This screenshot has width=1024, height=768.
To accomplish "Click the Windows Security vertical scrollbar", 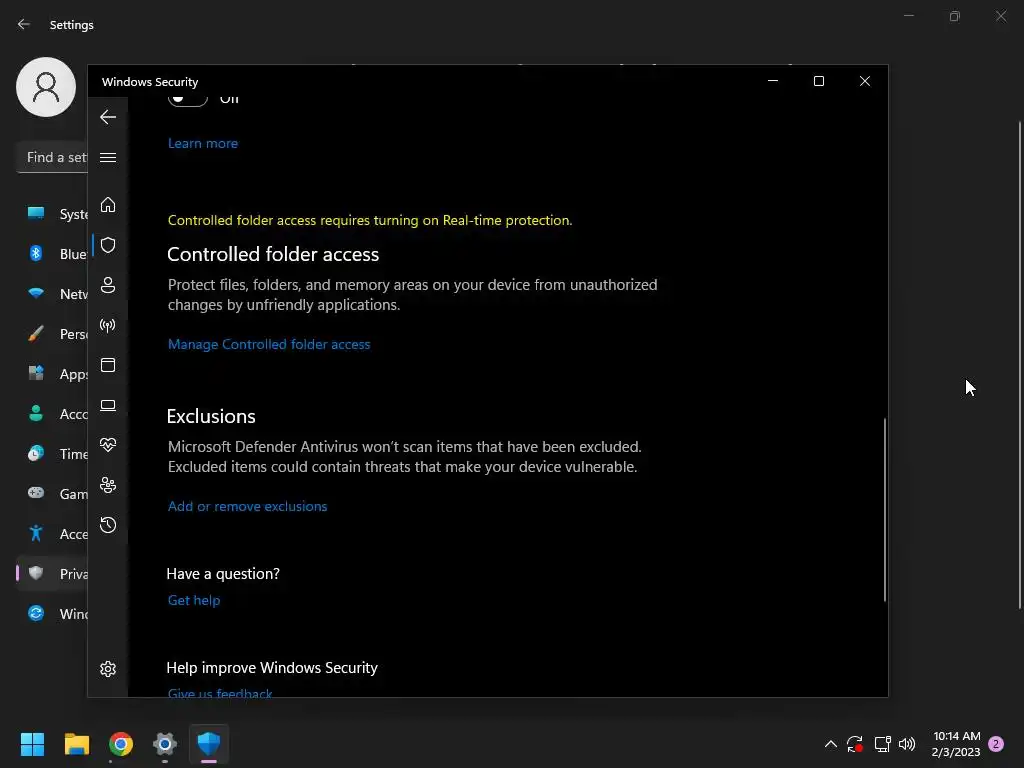I will 885,509.
